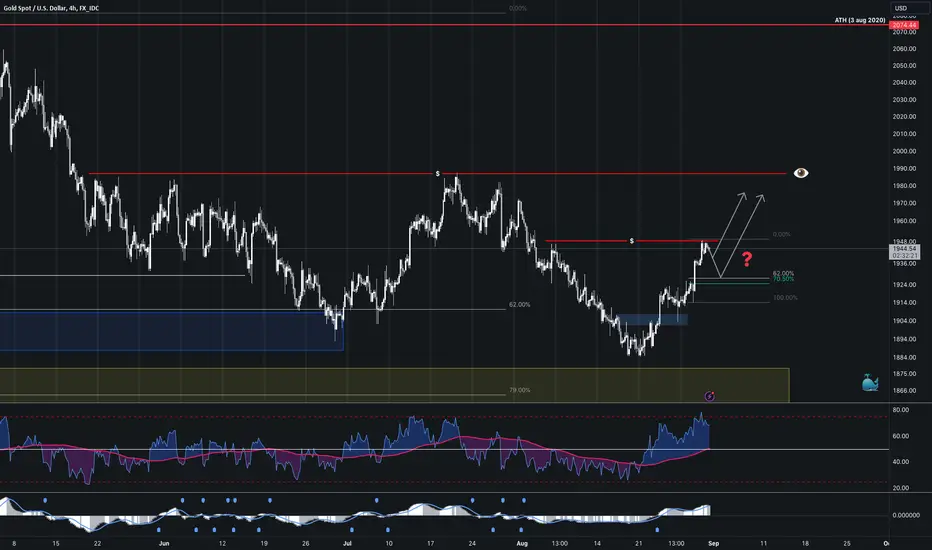
Task: Select the ATH (3 aug 2020) label
Action: pyautogui.click(x=859, y=20)
